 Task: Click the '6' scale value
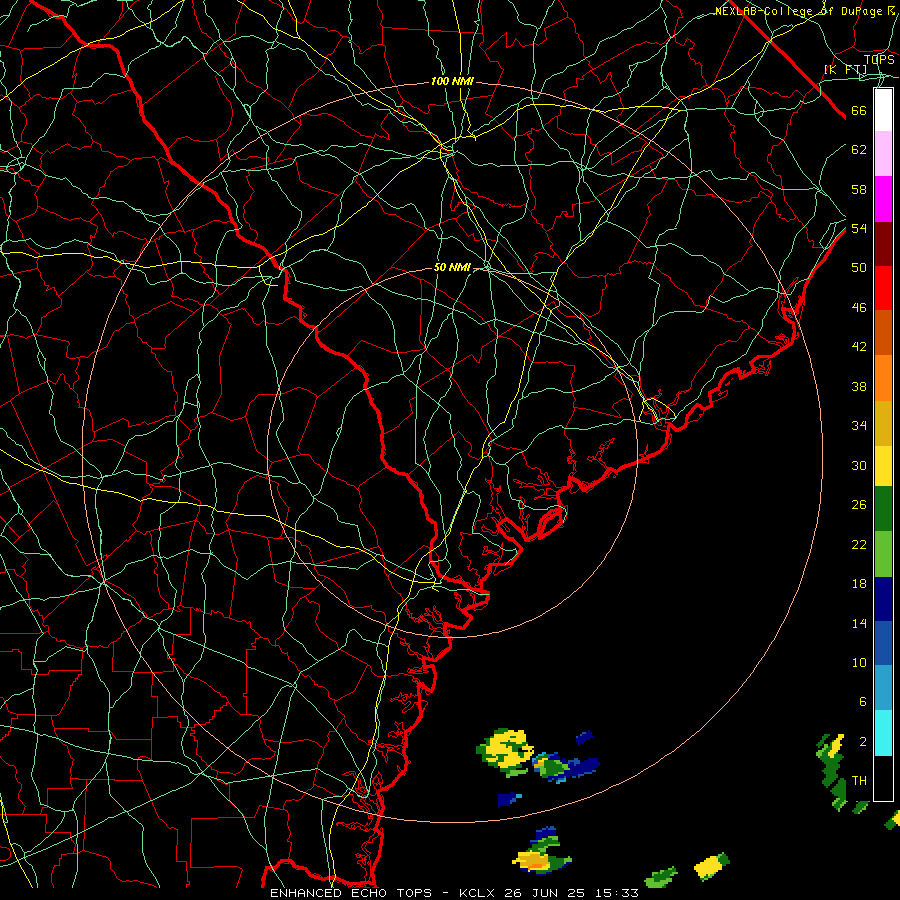(863, 702)
